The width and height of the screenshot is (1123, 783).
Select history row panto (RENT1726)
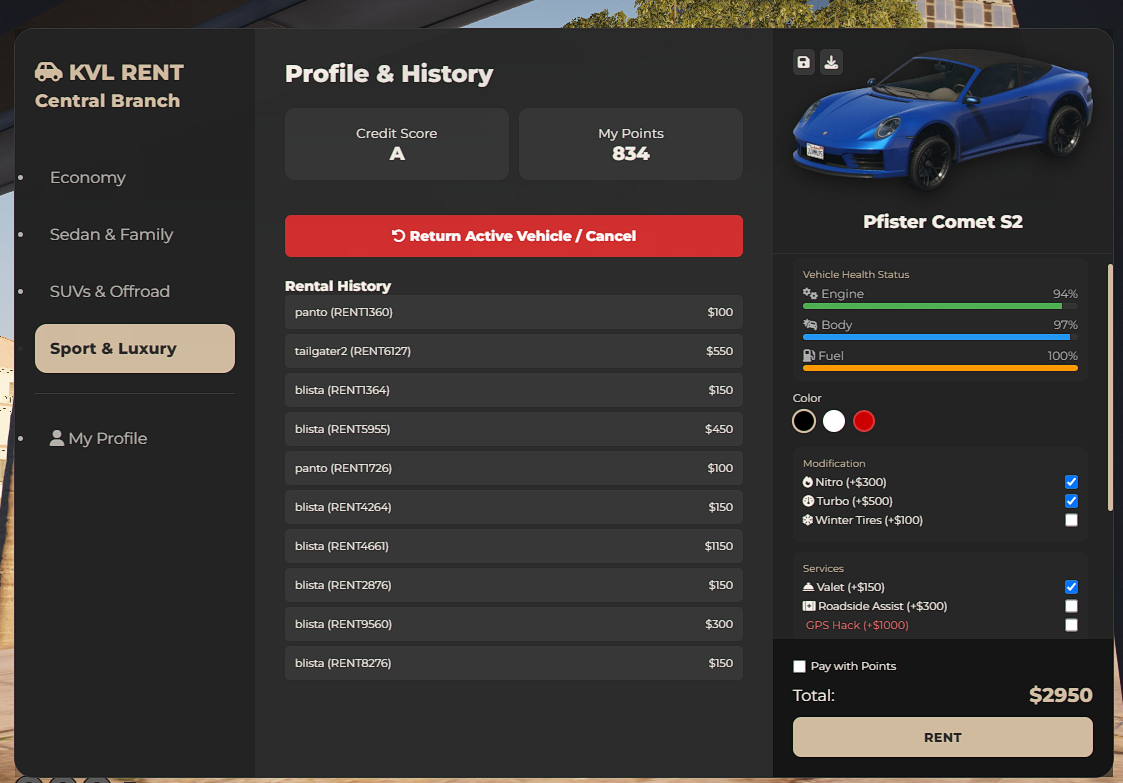[x=514, y=468]
